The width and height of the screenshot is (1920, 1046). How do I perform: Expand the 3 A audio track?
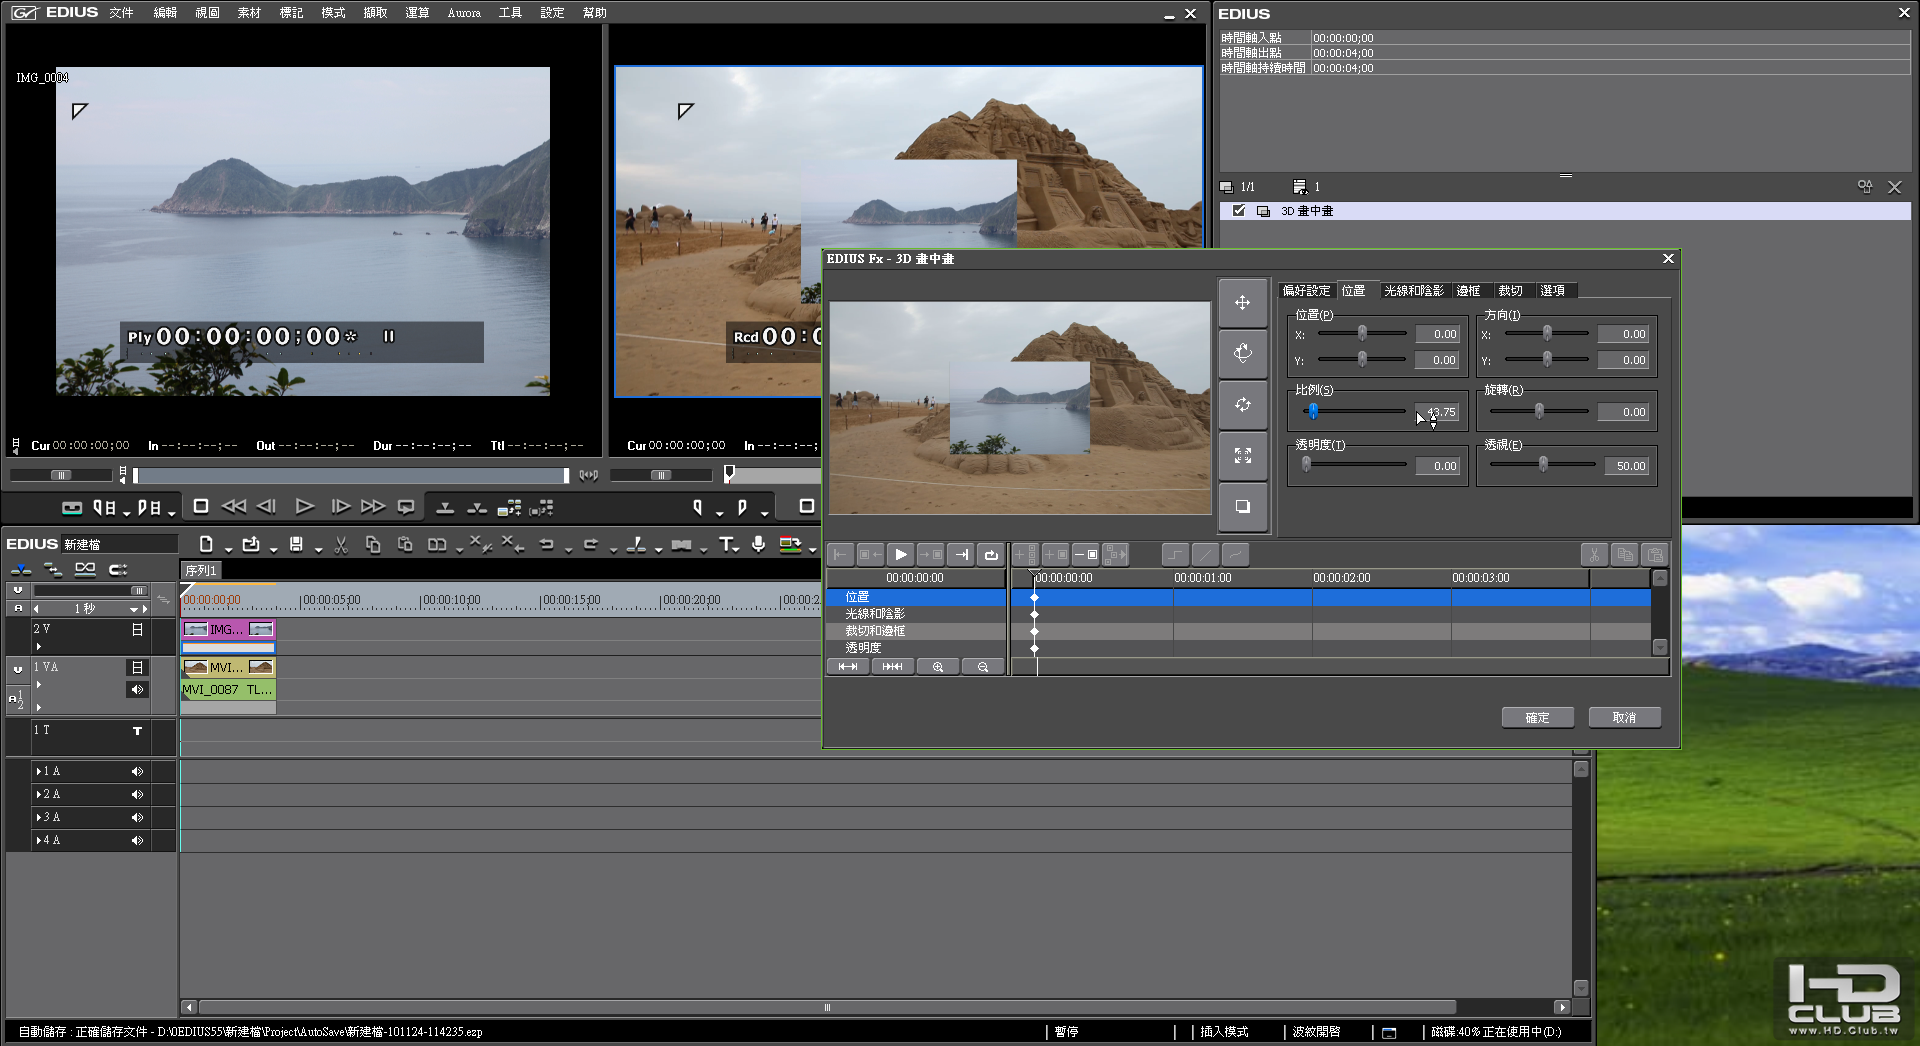click(39, 818)
